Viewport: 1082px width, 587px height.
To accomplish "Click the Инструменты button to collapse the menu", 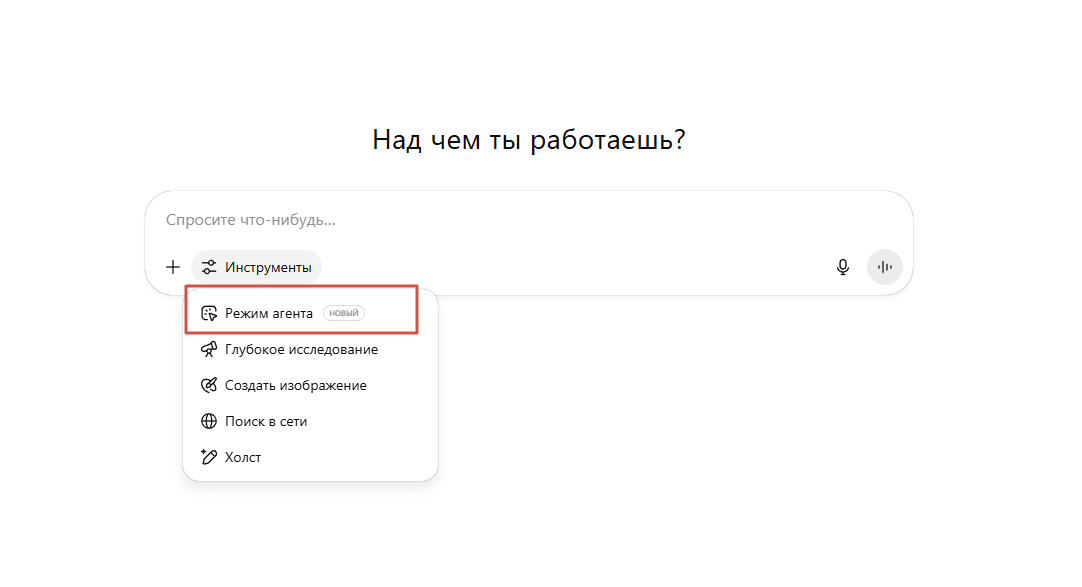I will (x=257, y=267).
